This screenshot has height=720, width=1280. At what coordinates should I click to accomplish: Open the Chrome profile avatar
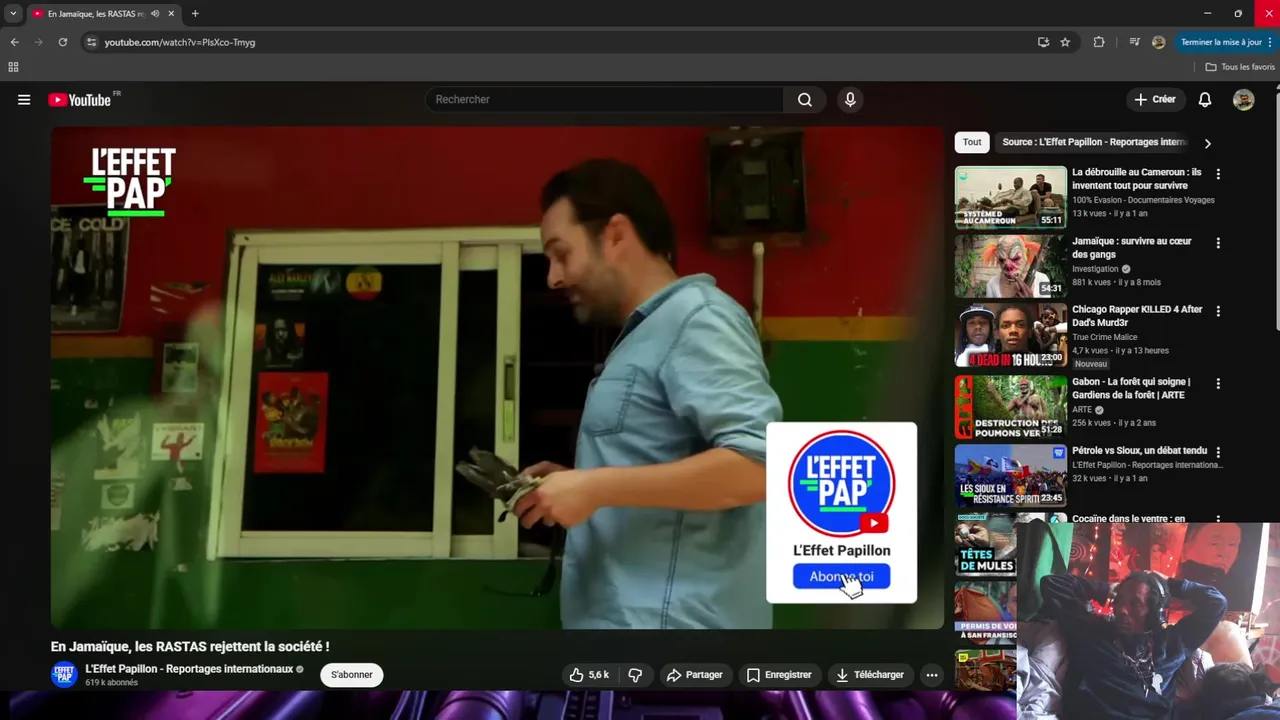(x=1158, y=42)
